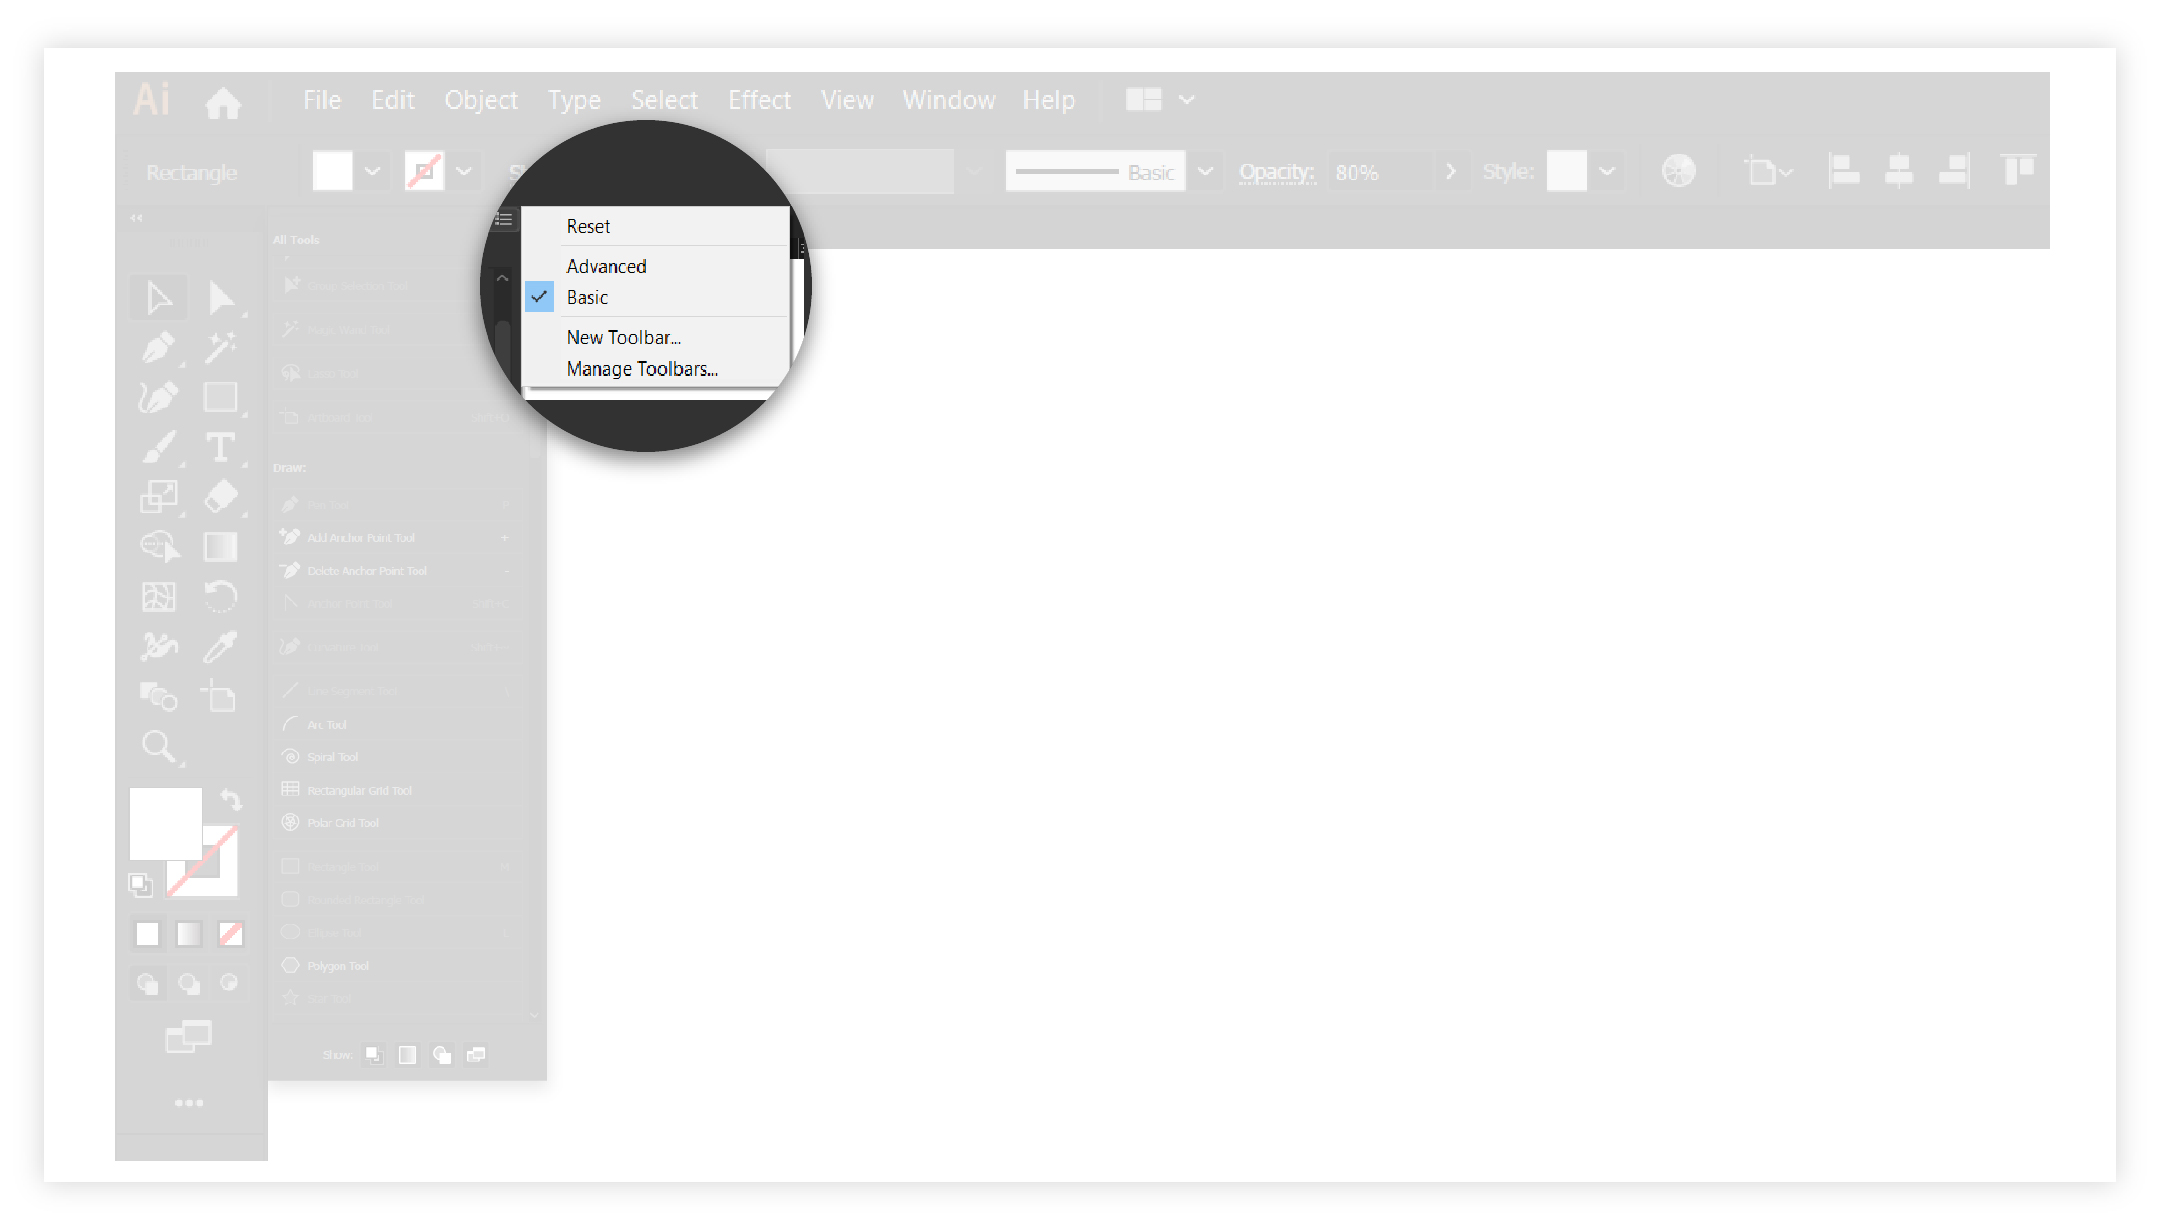Click the stroke color swatch
This screenshot has height=1230, width=2160.
click(x=423, y=171)
